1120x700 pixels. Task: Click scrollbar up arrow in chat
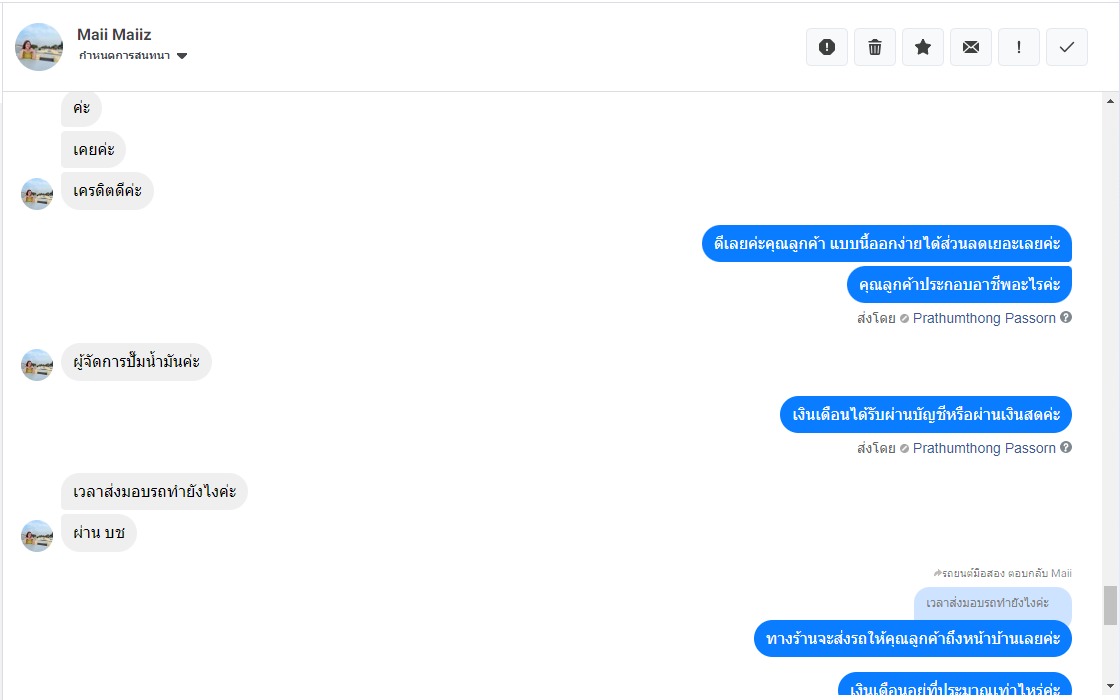[1110, 101]
